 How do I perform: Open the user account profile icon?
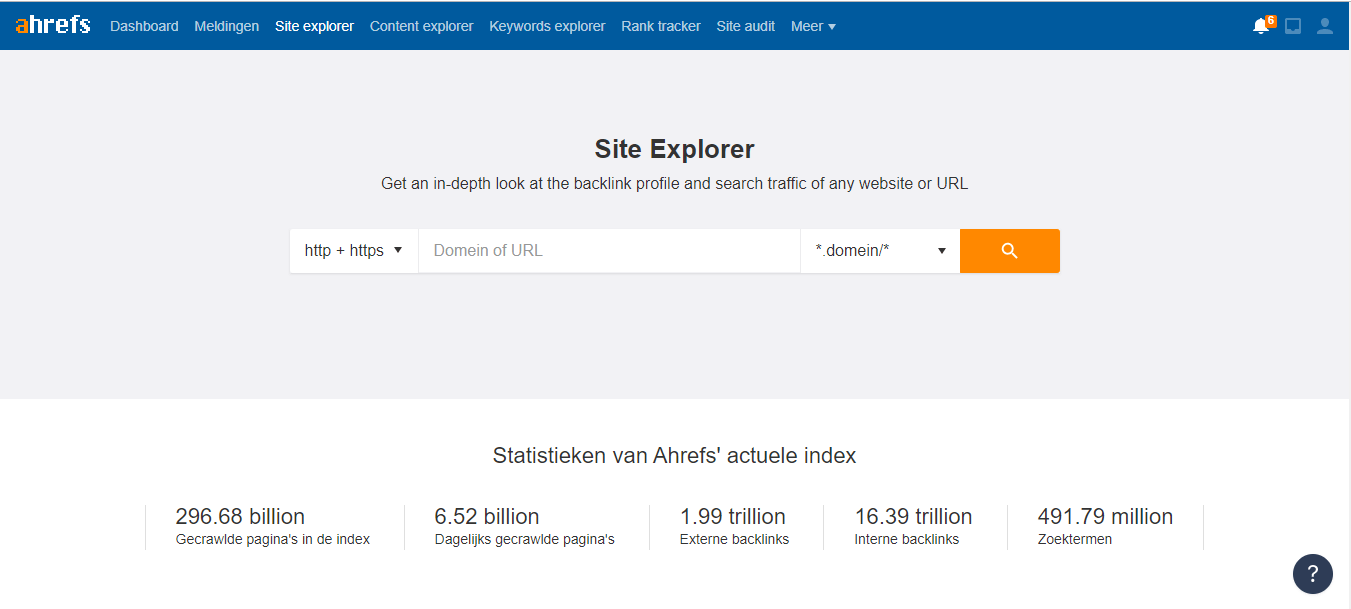[x=1325, y=26]
